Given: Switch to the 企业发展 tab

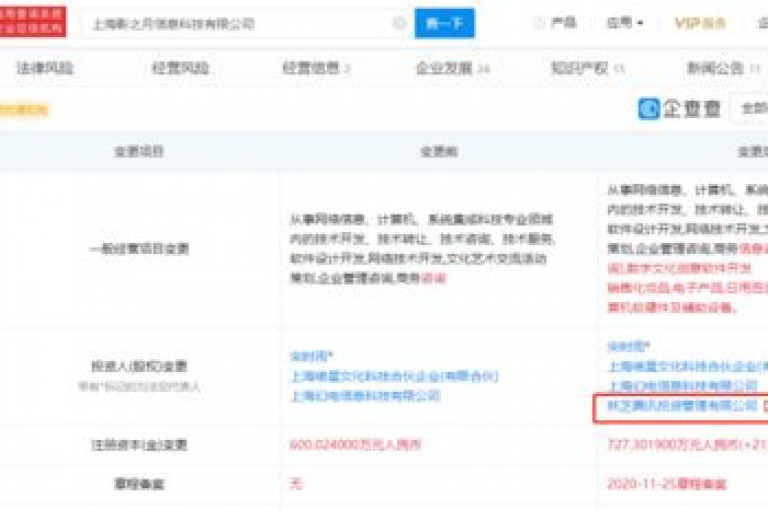Looking at the screenshot, I should click(x=453, y=68).
